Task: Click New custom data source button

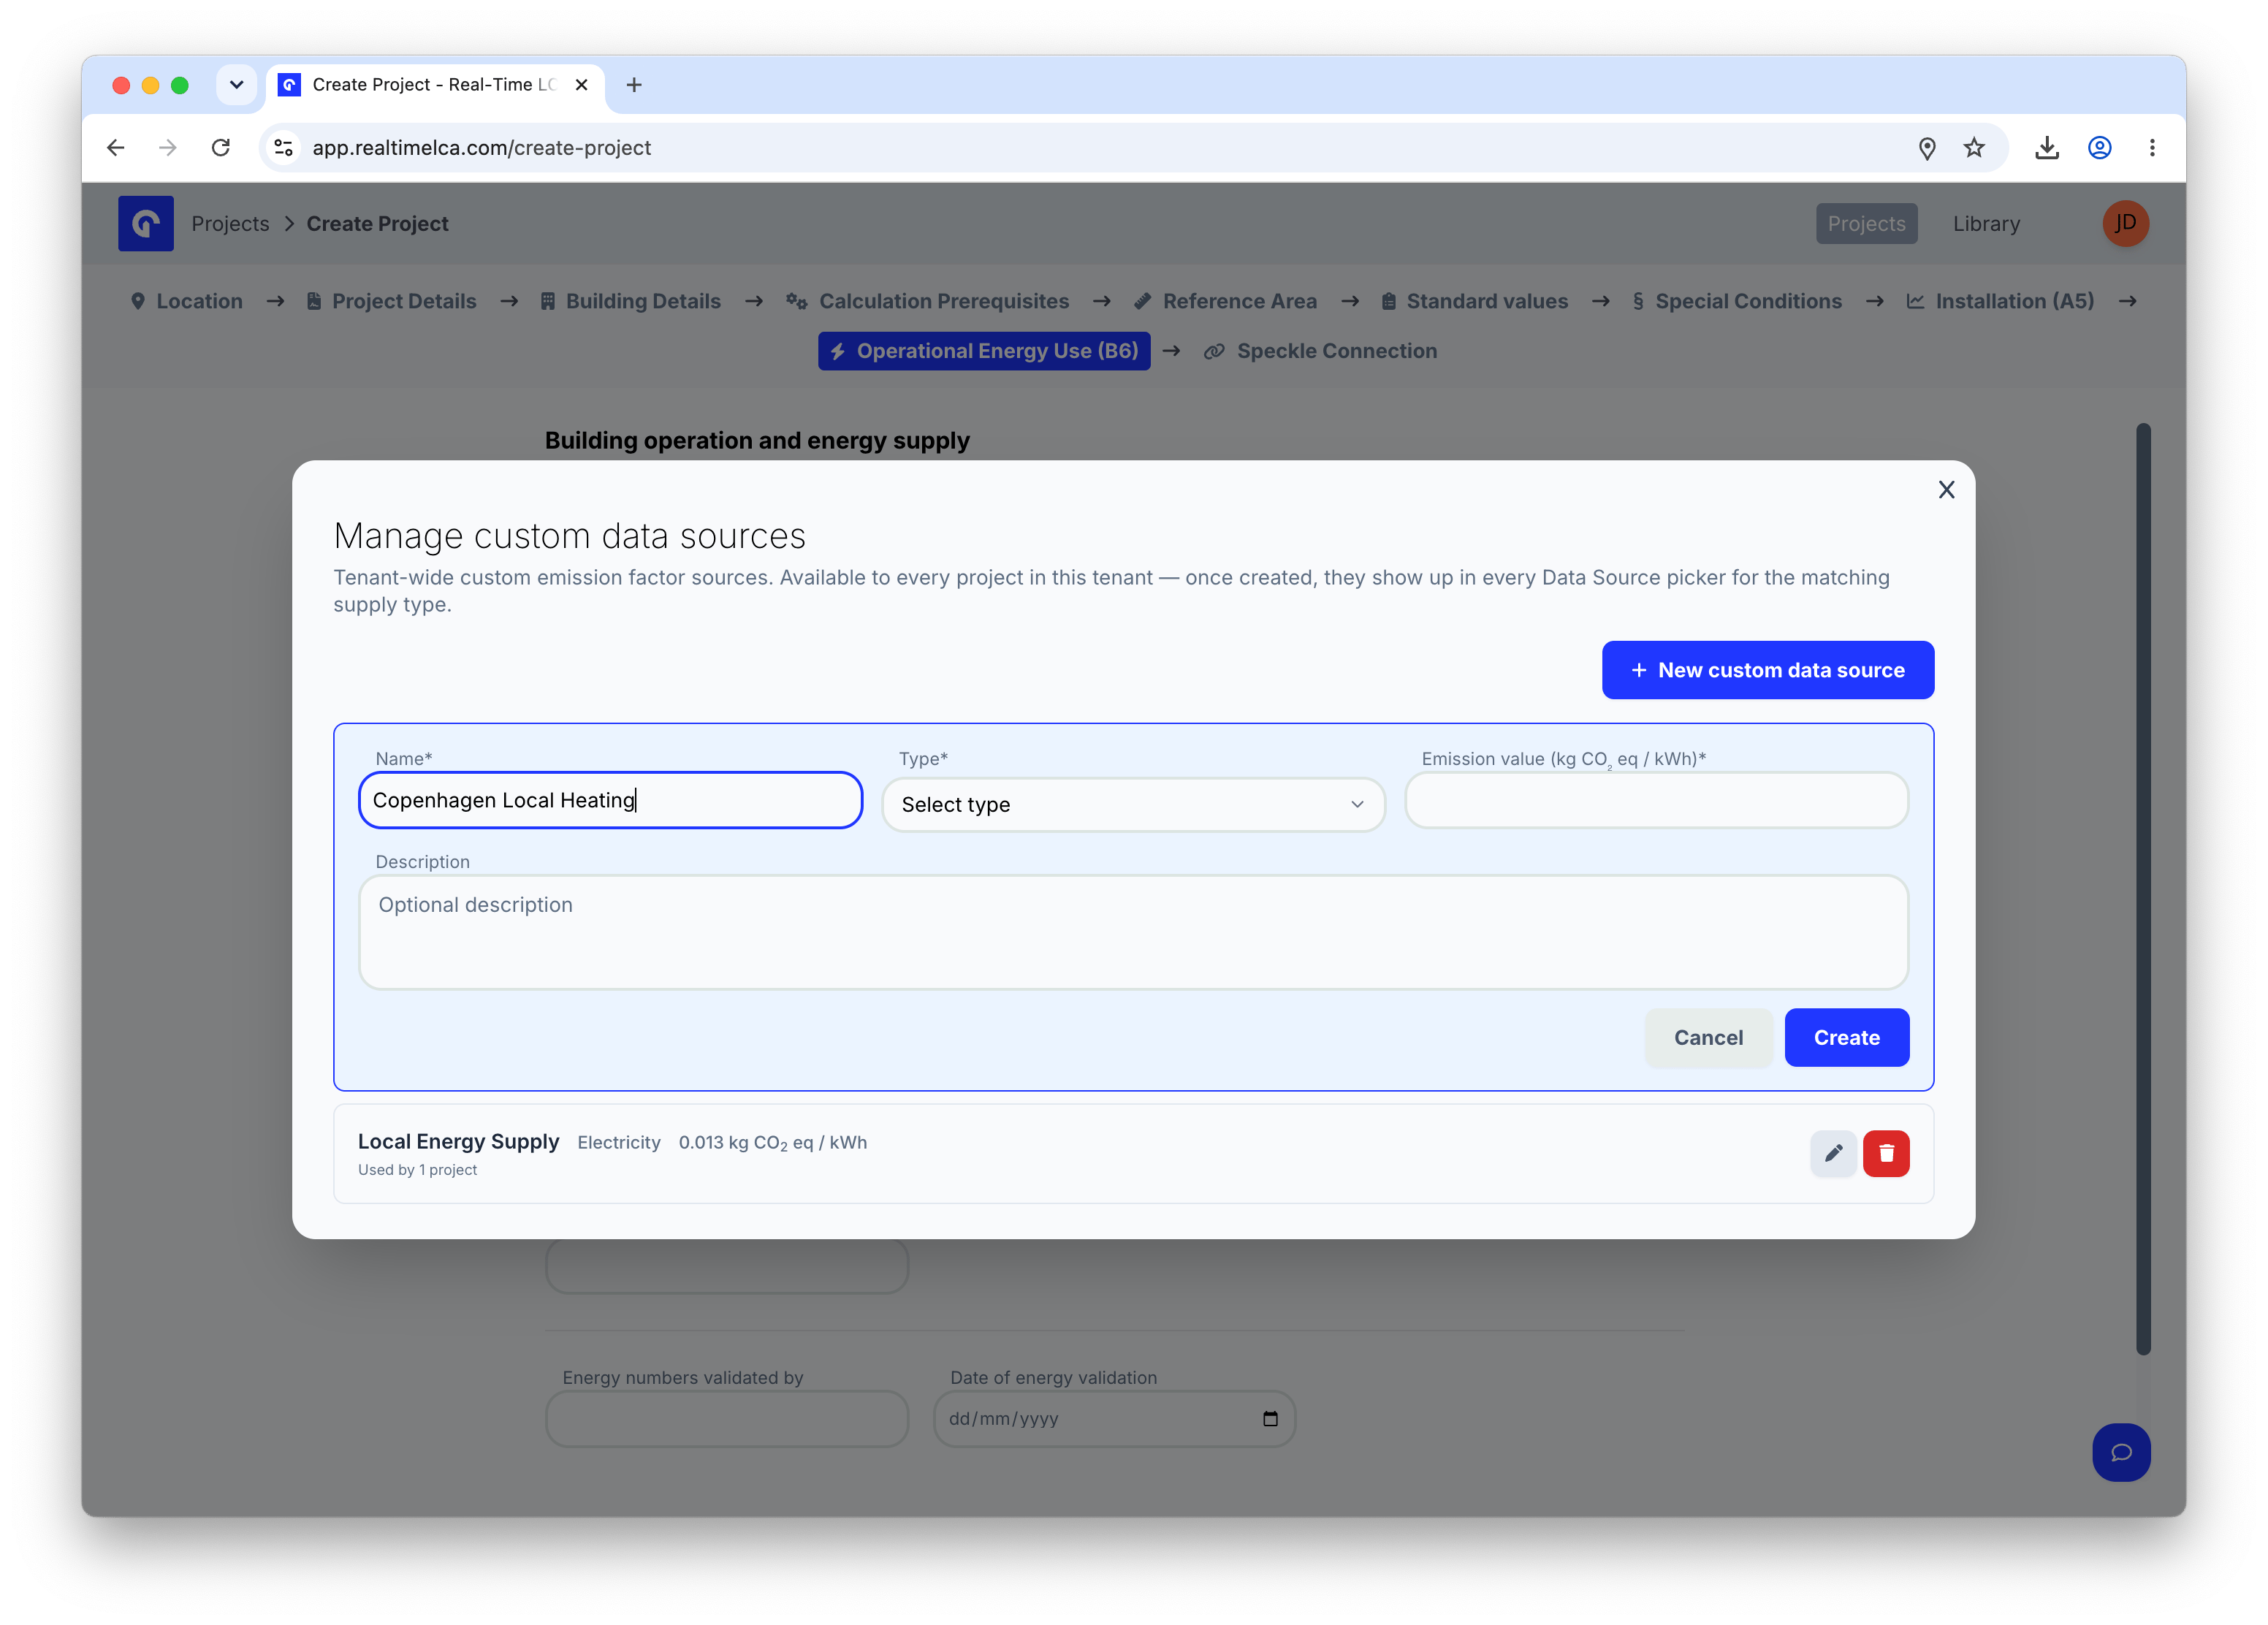Action: 1767,670
